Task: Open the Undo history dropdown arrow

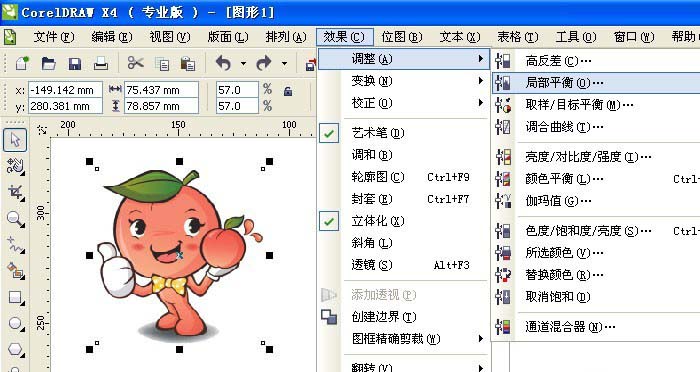Action: pyautogui.click(x=243, y=64)
